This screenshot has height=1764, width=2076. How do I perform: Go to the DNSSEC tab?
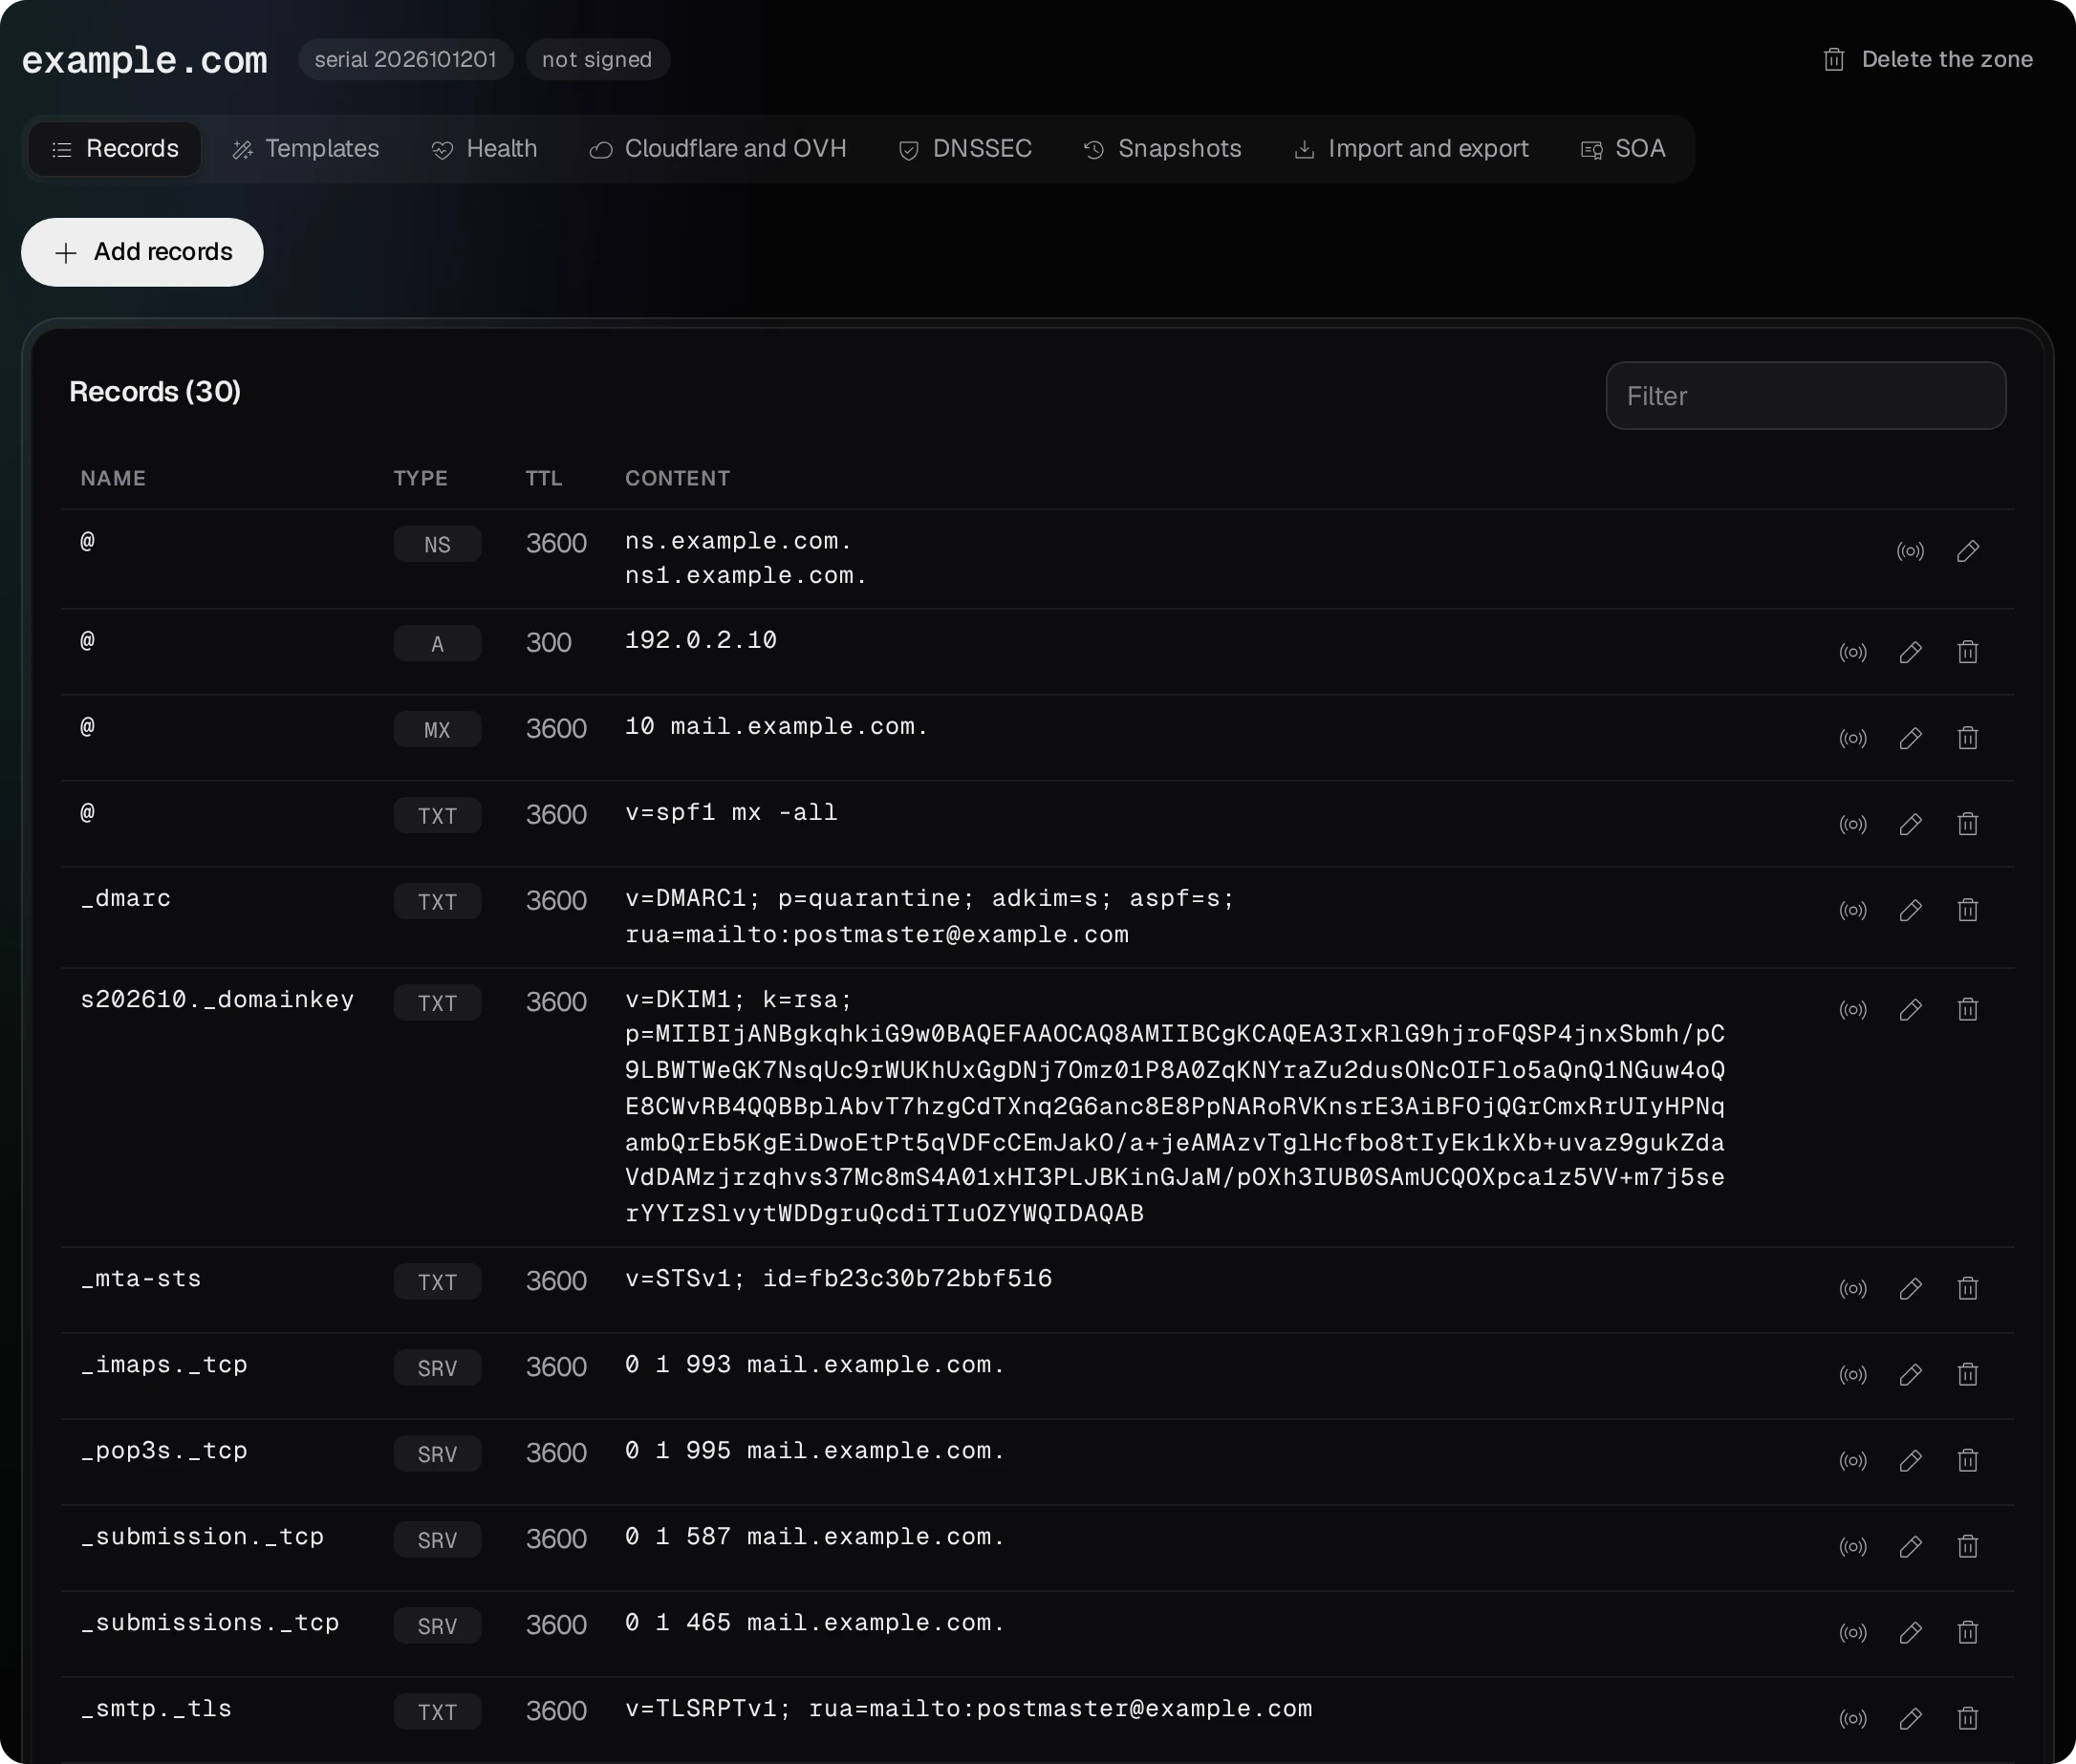point(965,149)
